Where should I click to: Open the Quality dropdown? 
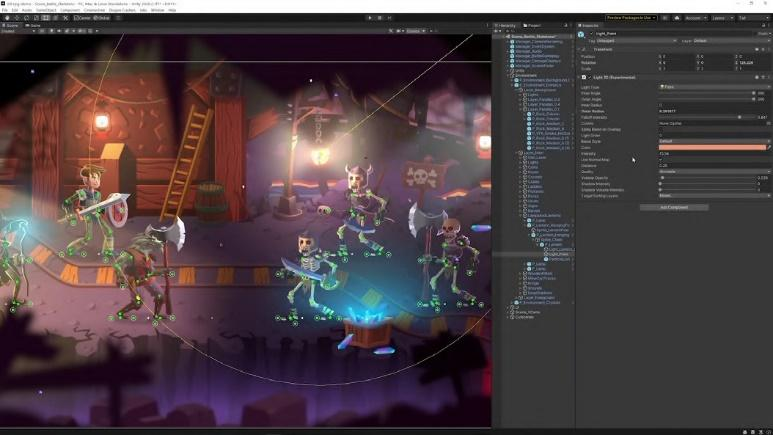click(x=715, y=172)
